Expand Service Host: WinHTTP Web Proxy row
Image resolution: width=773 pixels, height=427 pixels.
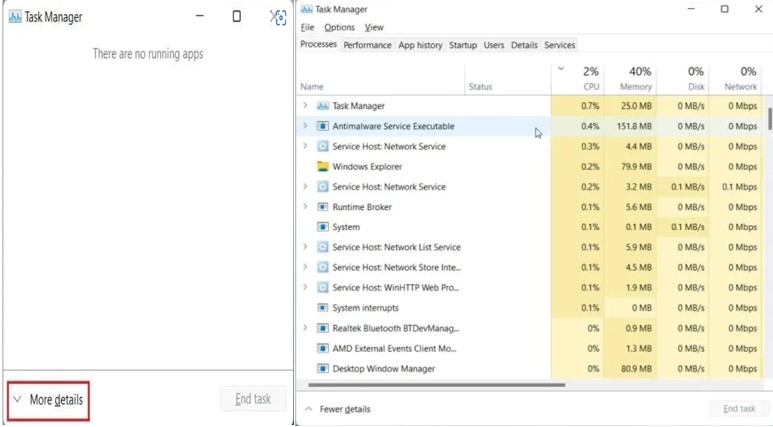click(305, 287)
